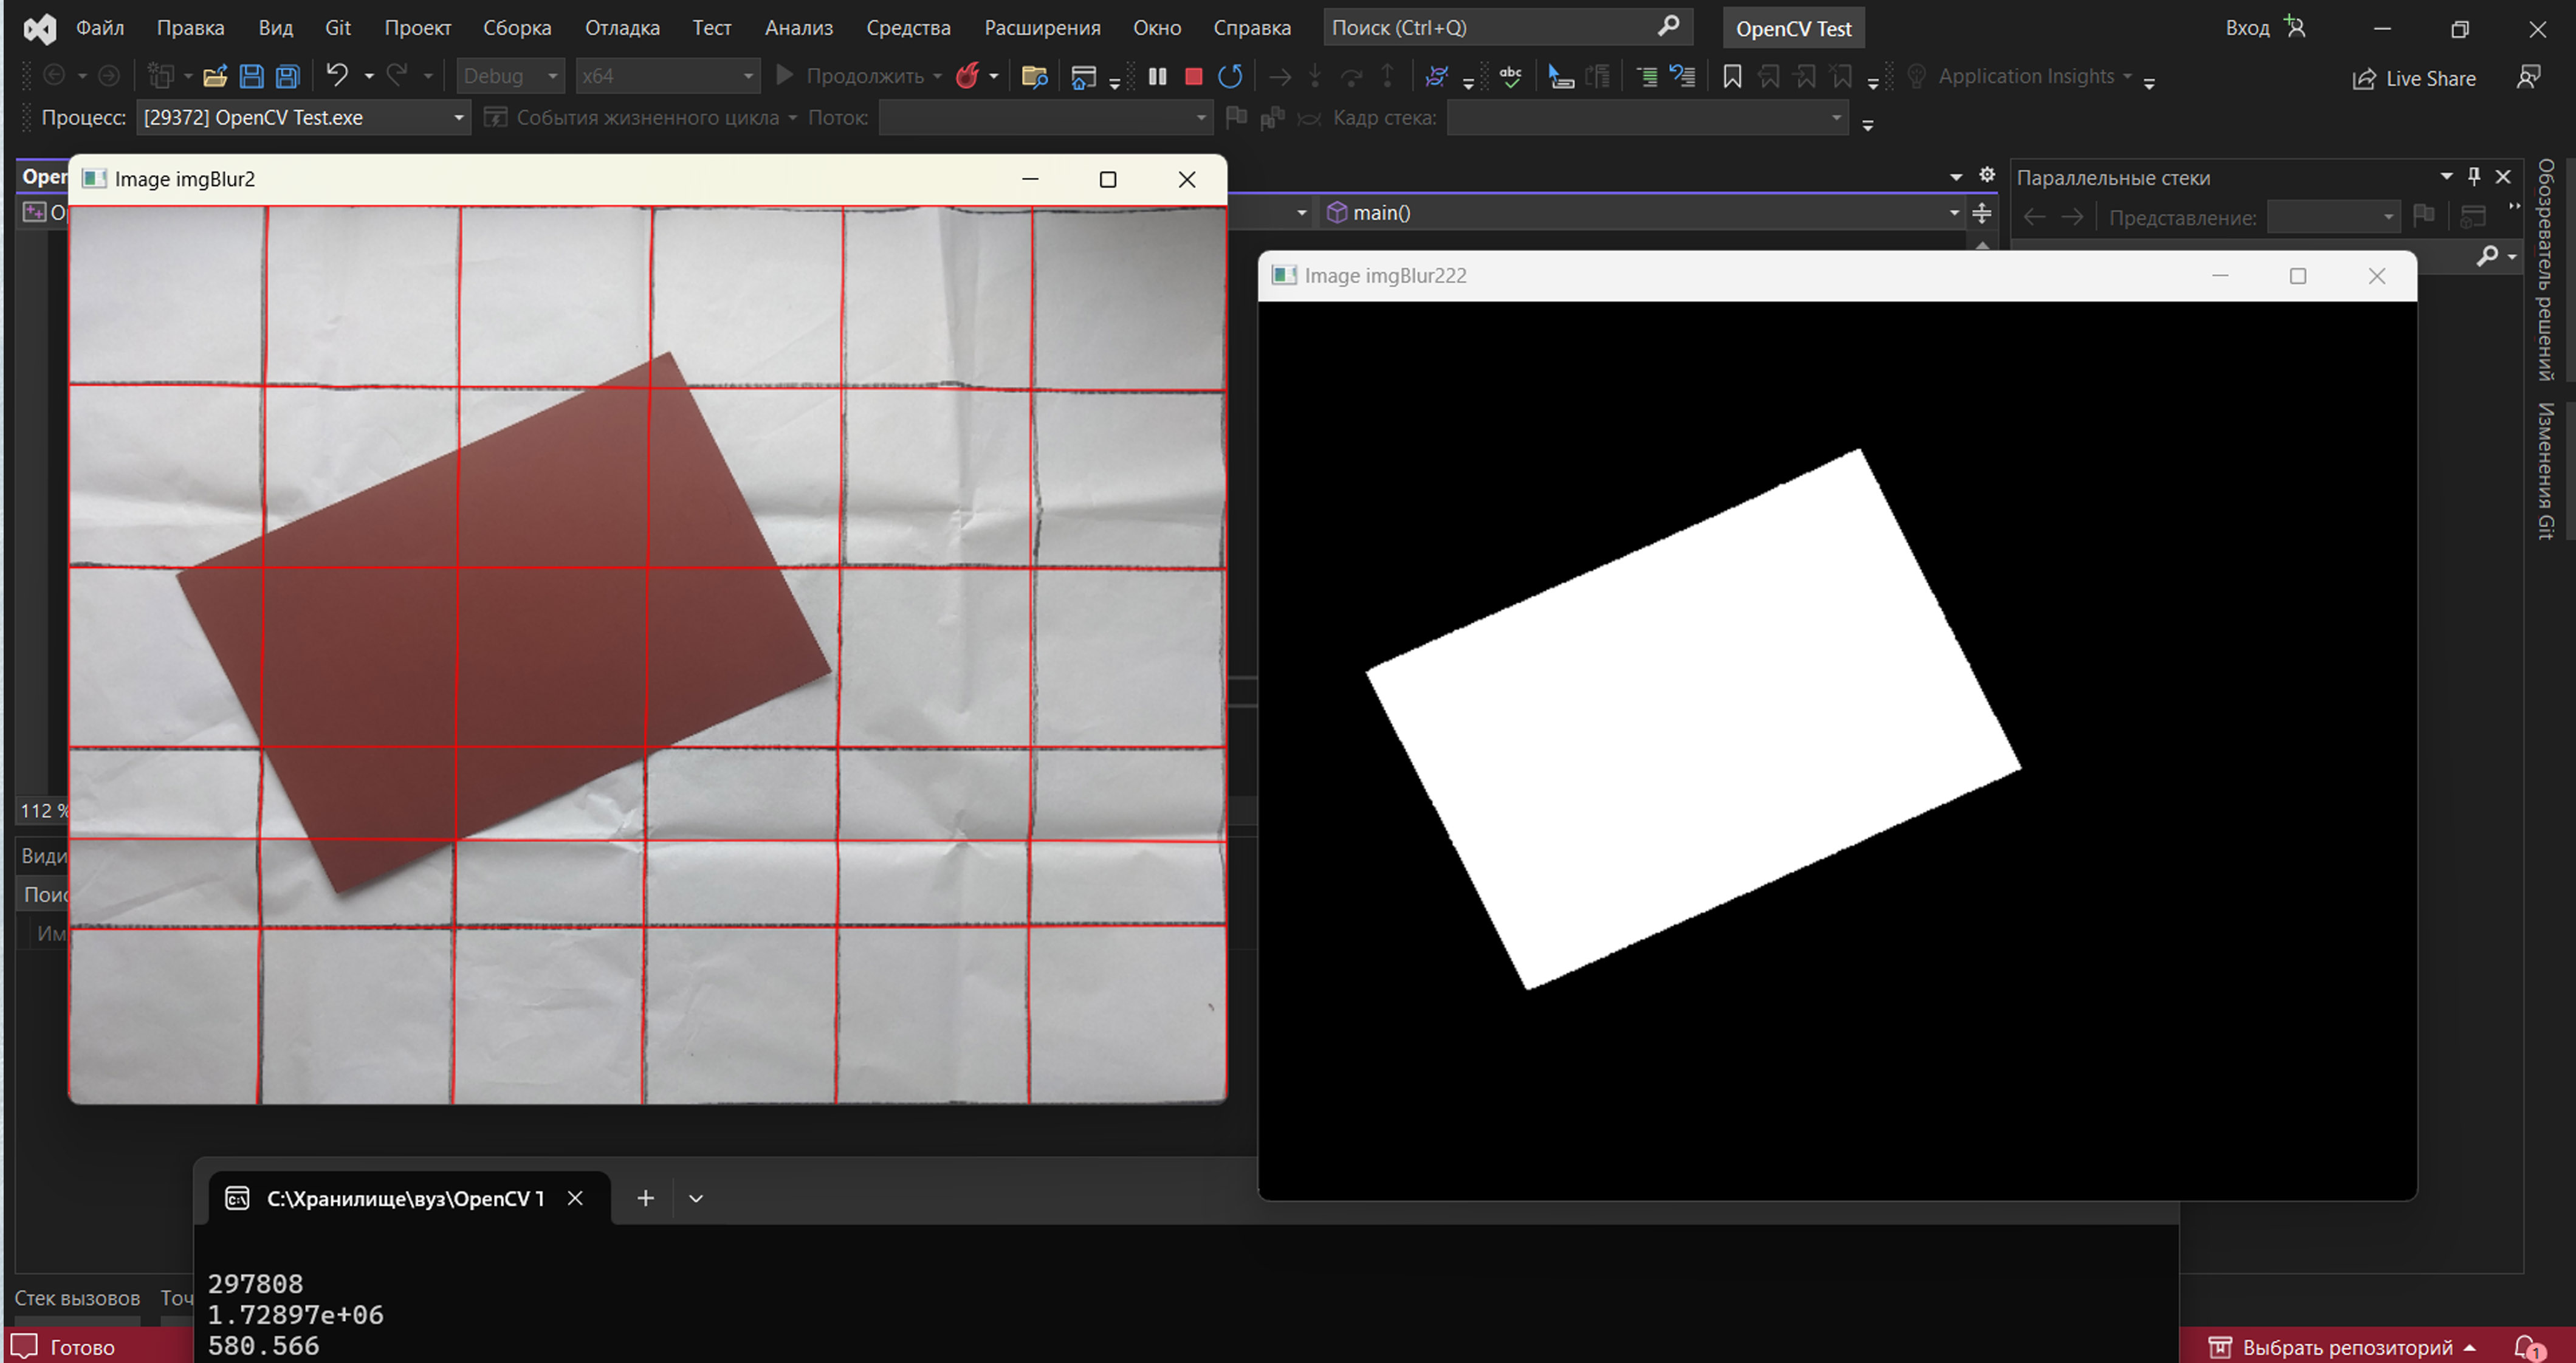Image resolution: width=2576 pixels, height=1363 pixels.
Task: Focus the Image imgBlur2 window title
Action: (x=185, y=179)
